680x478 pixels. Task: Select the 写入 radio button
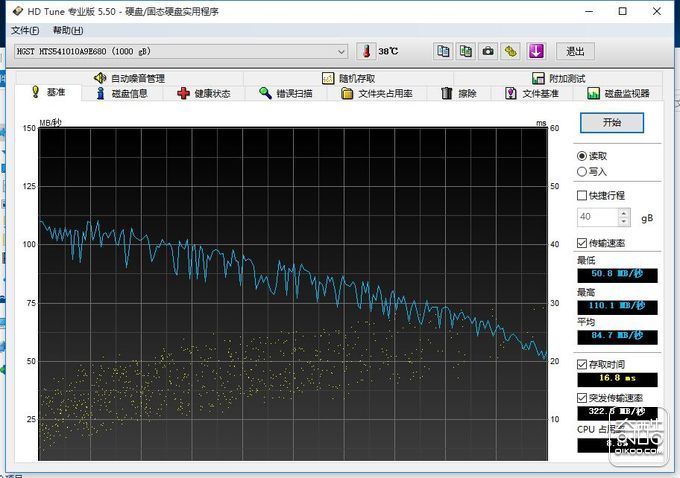(582, 172)
